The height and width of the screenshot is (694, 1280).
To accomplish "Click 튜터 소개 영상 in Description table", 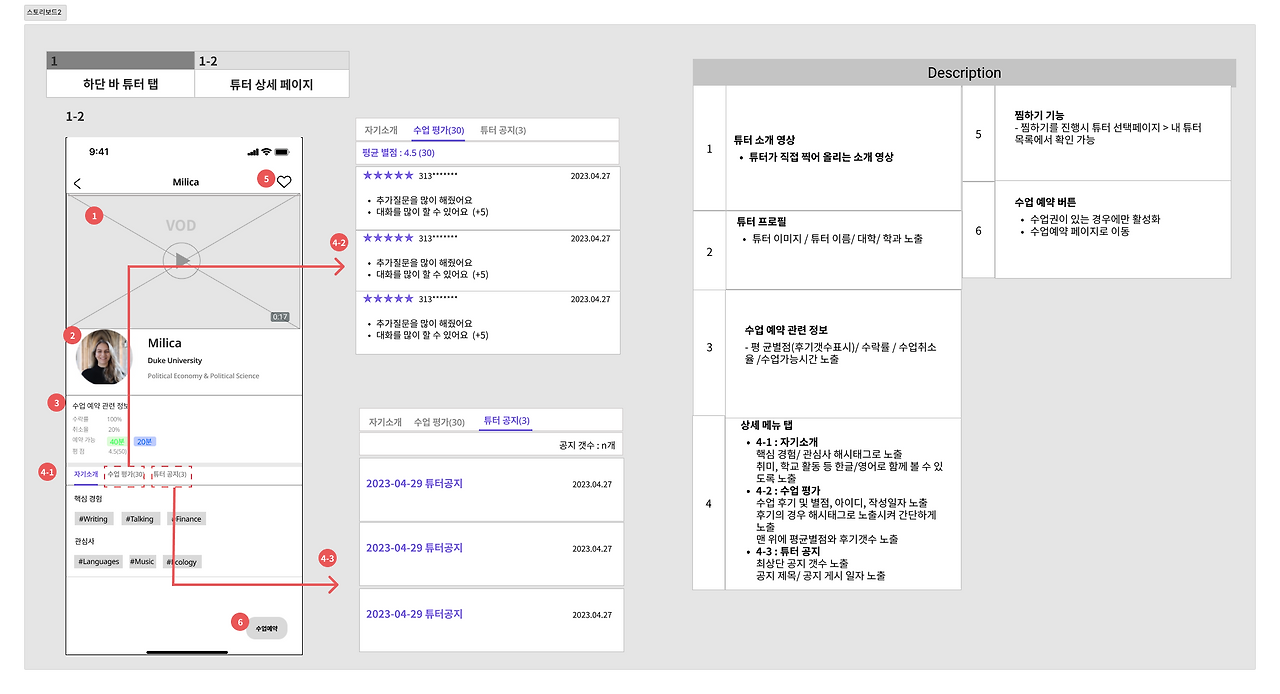I will tap(765, 140).
